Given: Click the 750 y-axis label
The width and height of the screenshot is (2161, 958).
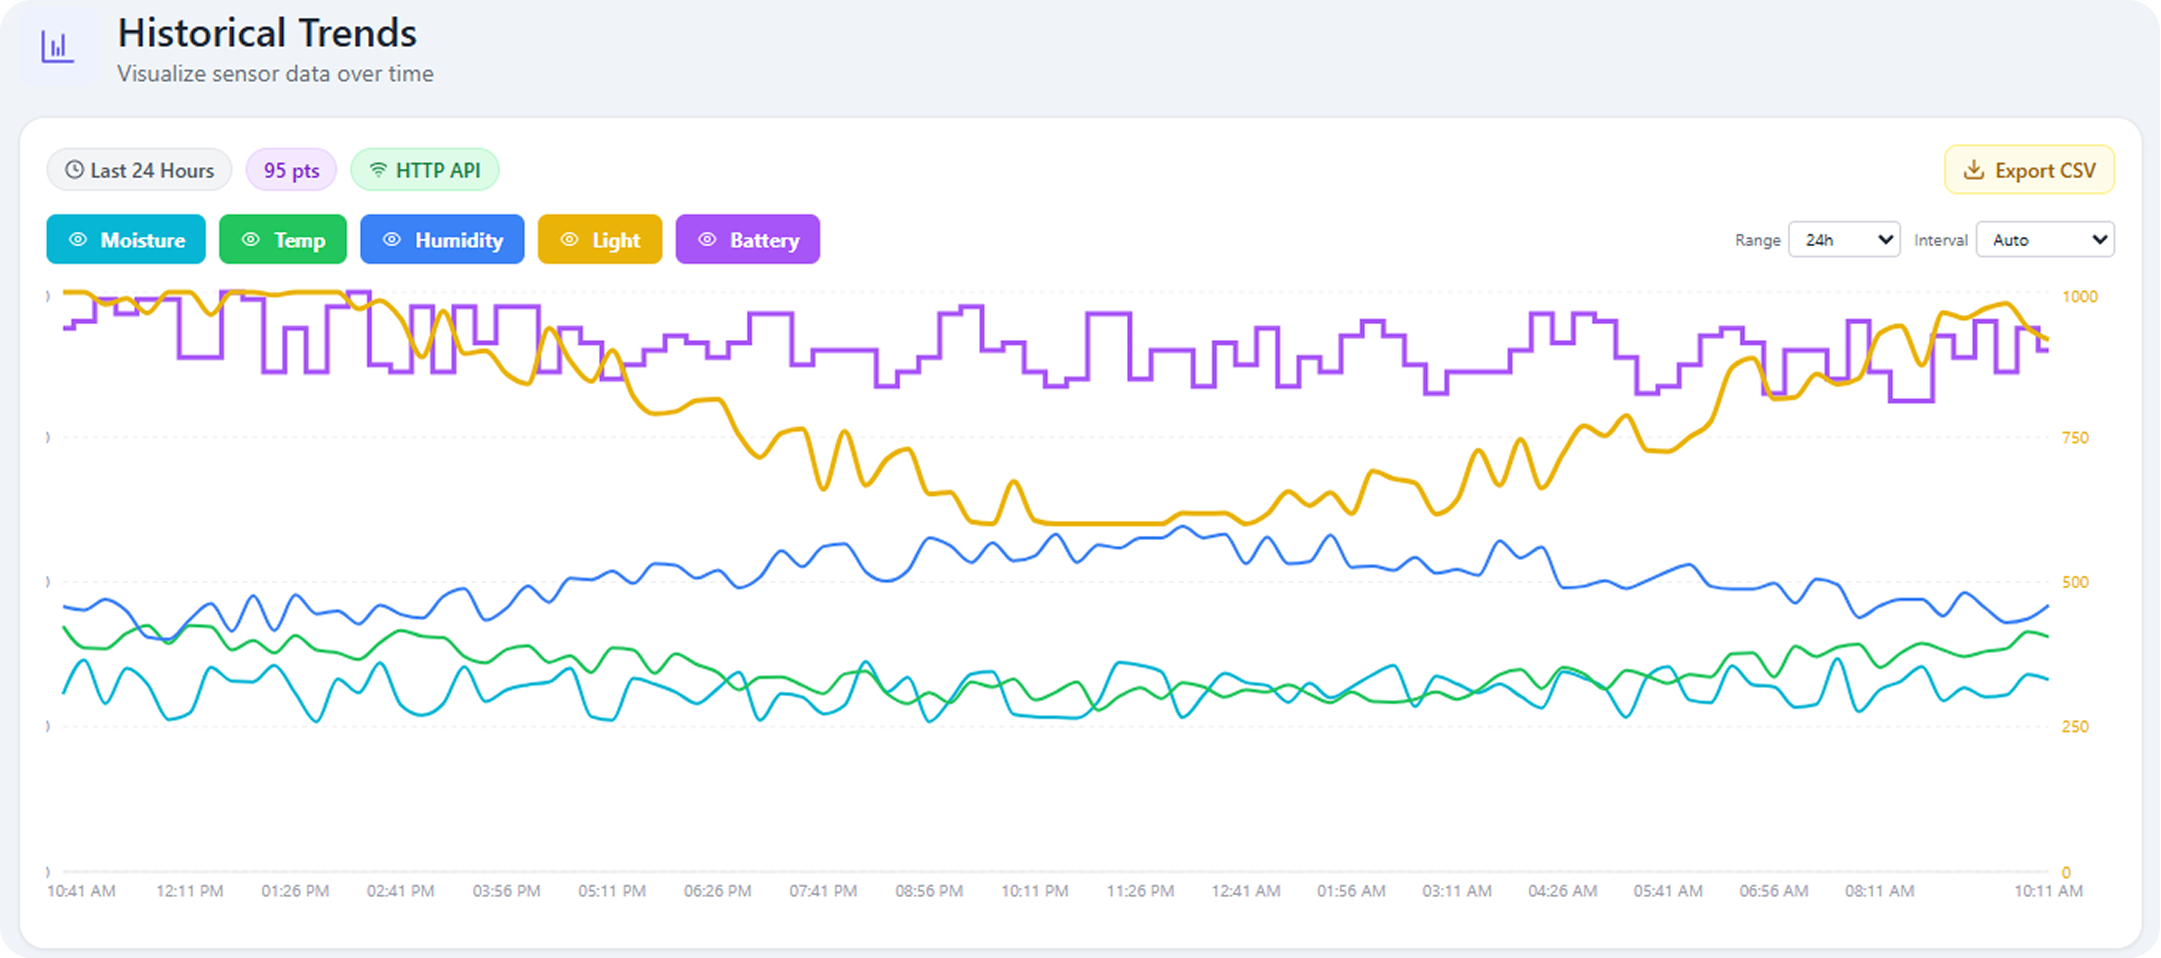Looking at the screenshot, I should 2075,438.
